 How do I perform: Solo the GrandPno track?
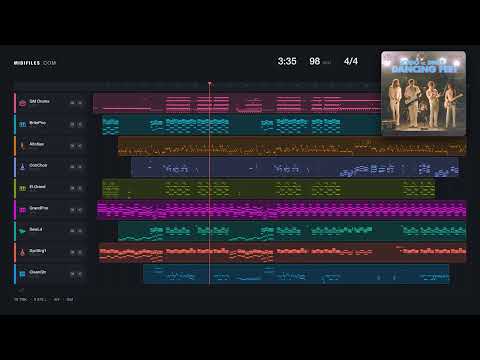(x=80, y=210)
